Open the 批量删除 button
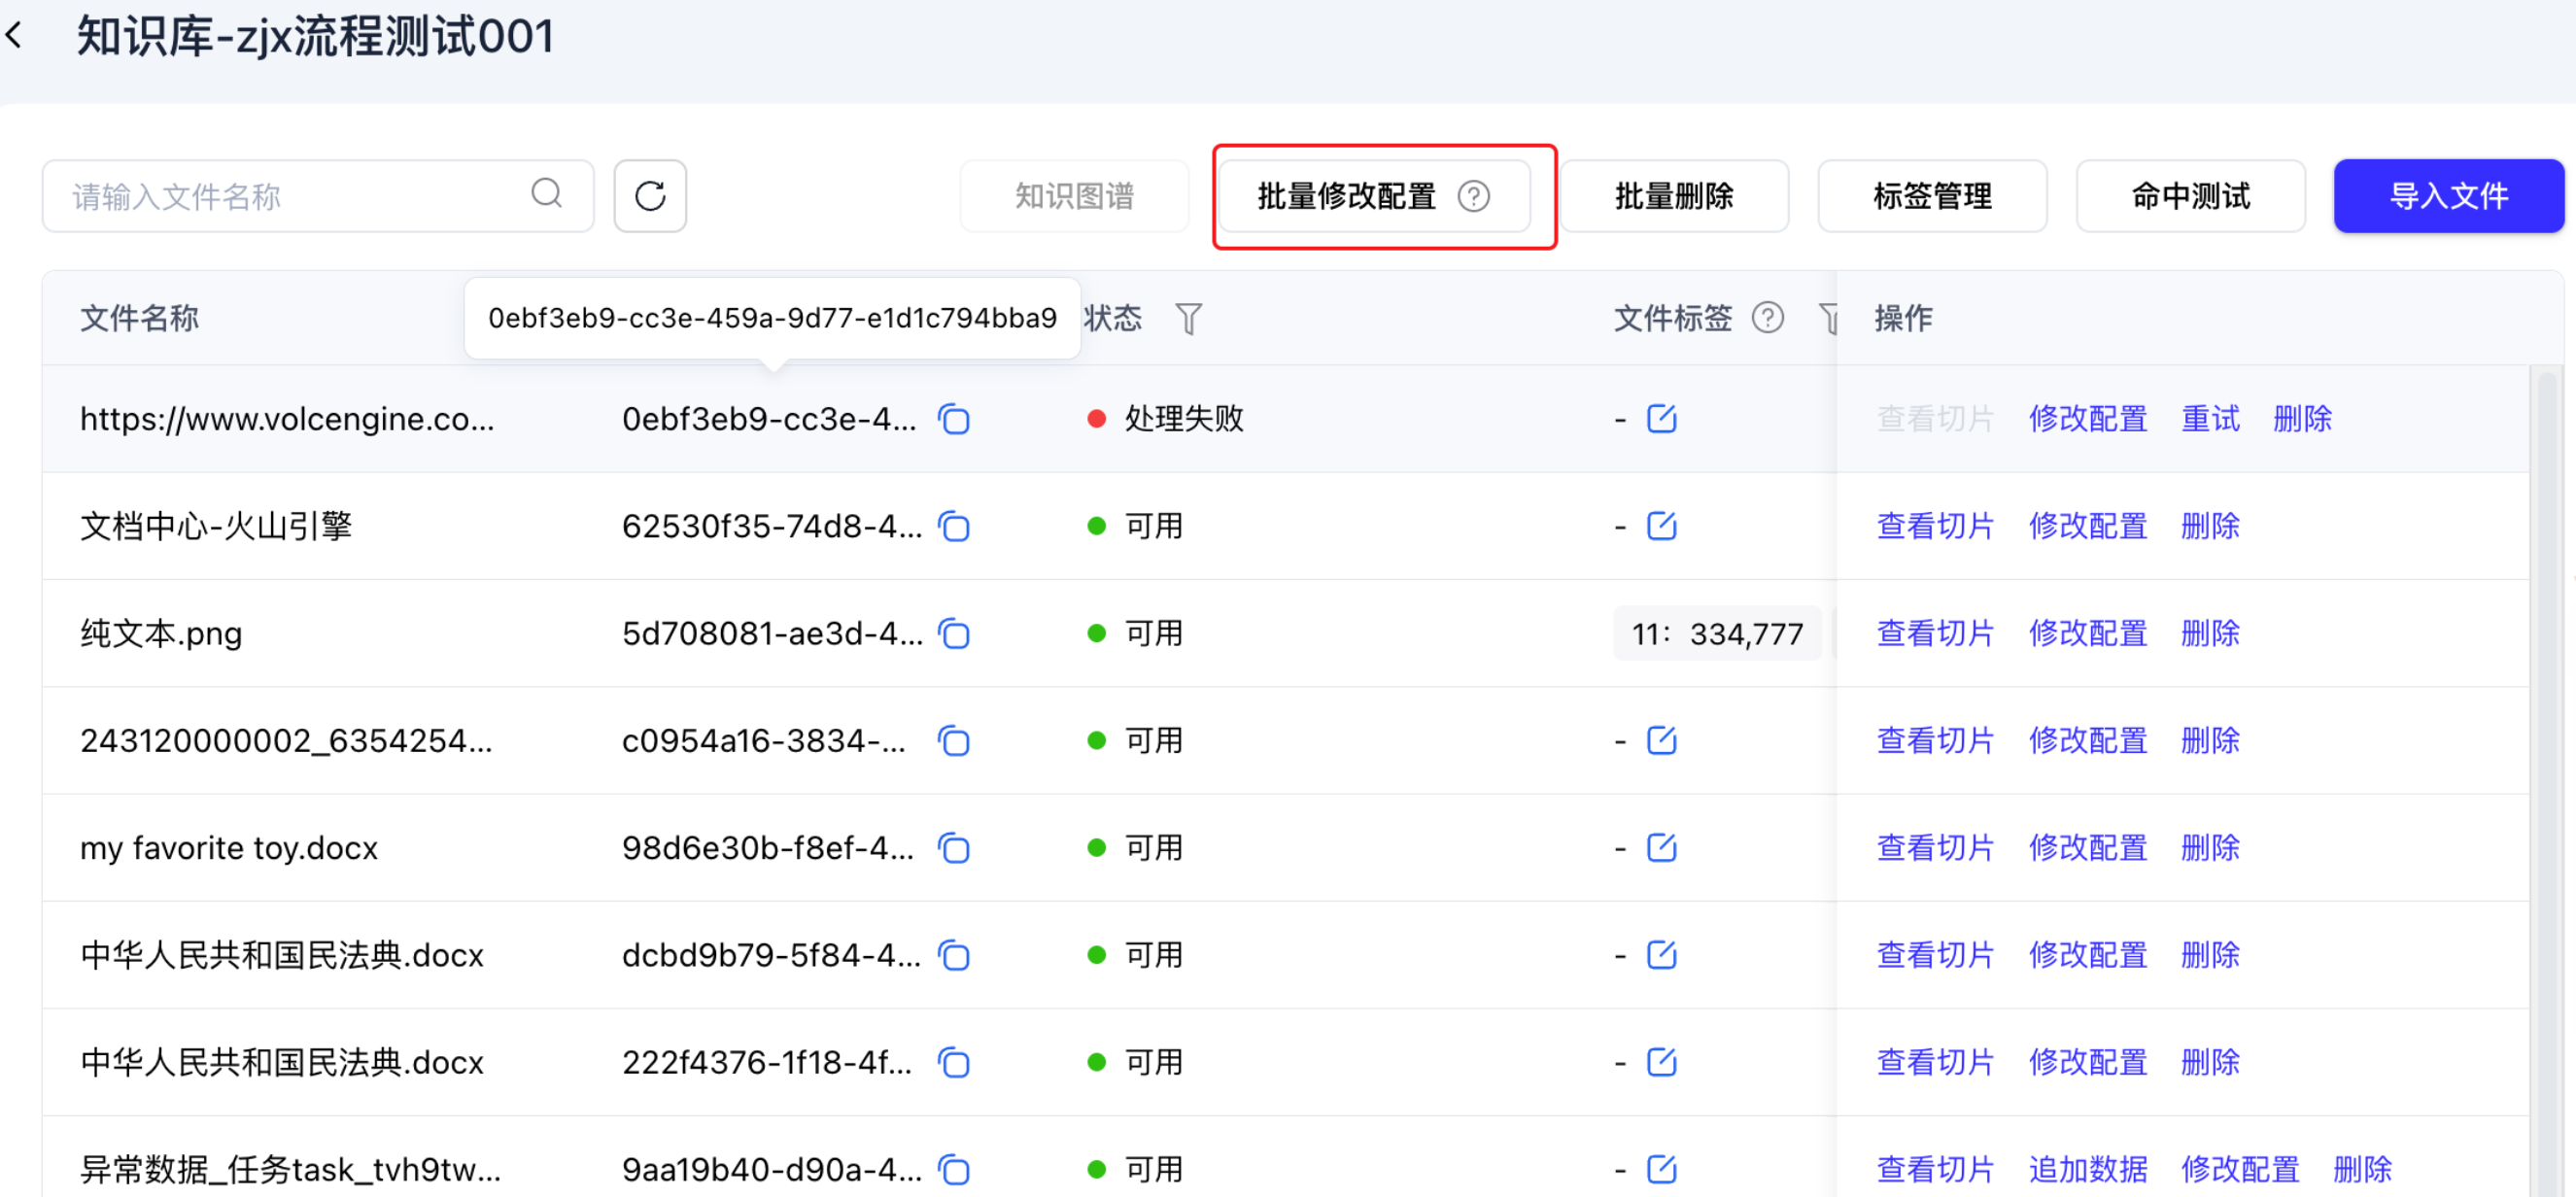2576x1197 pixels. click(1674, 196)
